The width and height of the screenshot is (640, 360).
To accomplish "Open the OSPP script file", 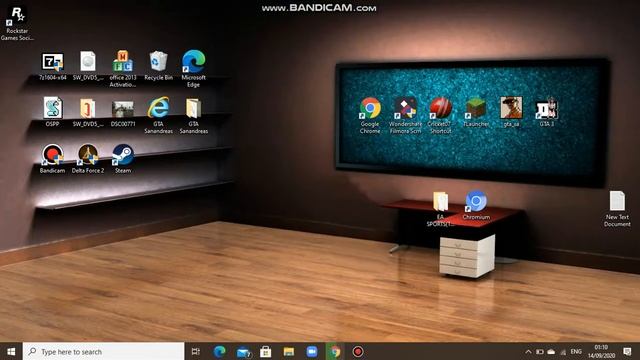I will point(53,112).
